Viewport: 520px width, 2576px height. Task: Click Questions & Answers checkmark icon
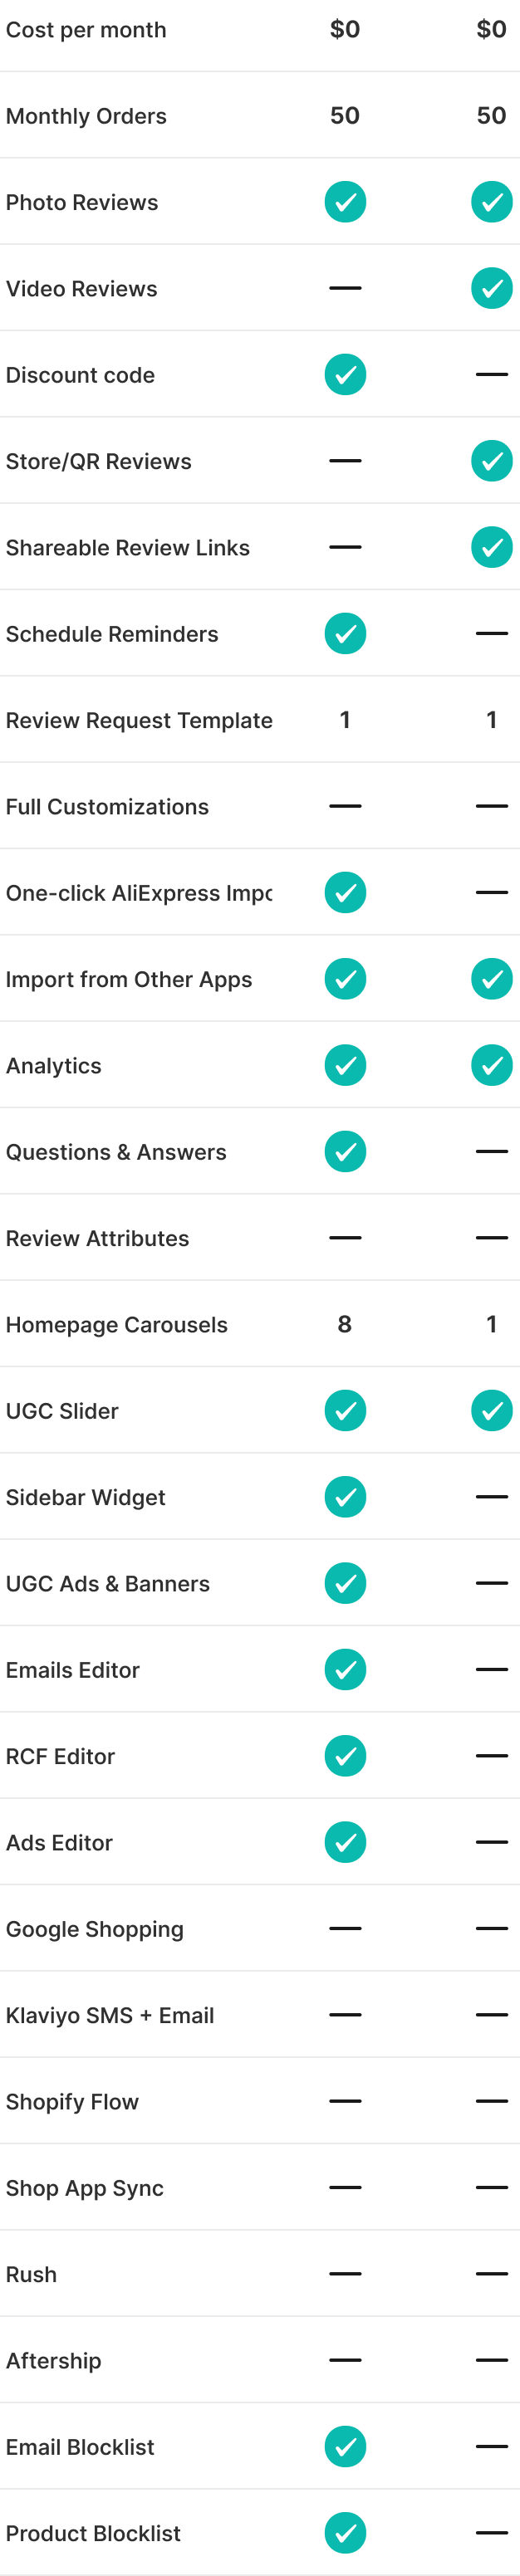(345, 1152)
